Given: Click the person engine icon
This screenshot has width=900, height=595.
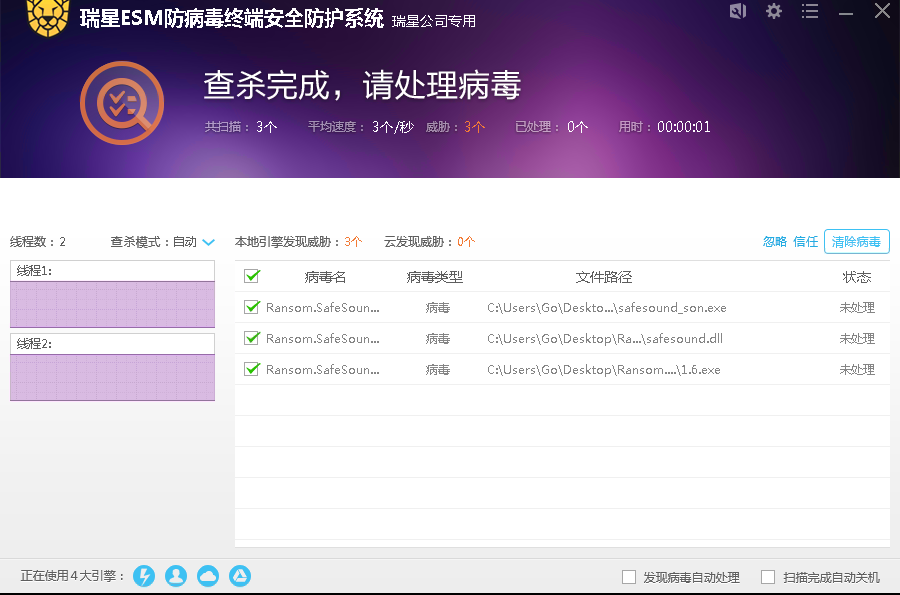Looking at the screenshot, I should tap(176, 576).
